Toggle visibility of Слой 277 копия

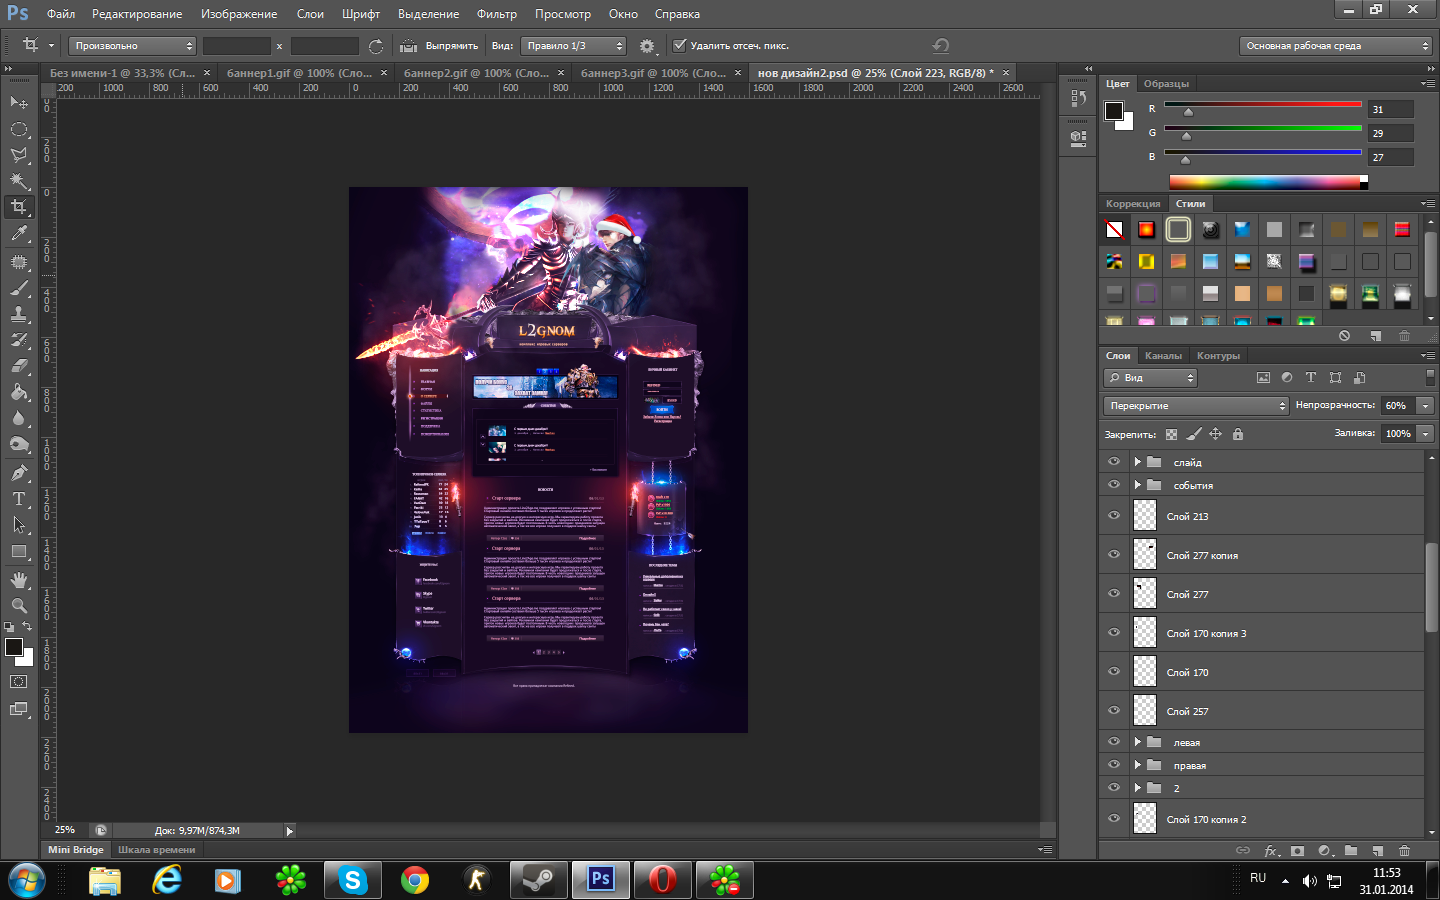tap(1113, 555)
